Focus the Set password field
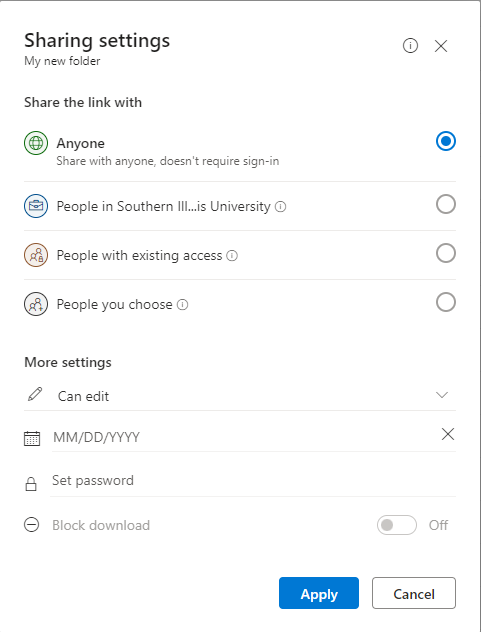The height and width of the screenshot is (632, 481). pos(253,480)
